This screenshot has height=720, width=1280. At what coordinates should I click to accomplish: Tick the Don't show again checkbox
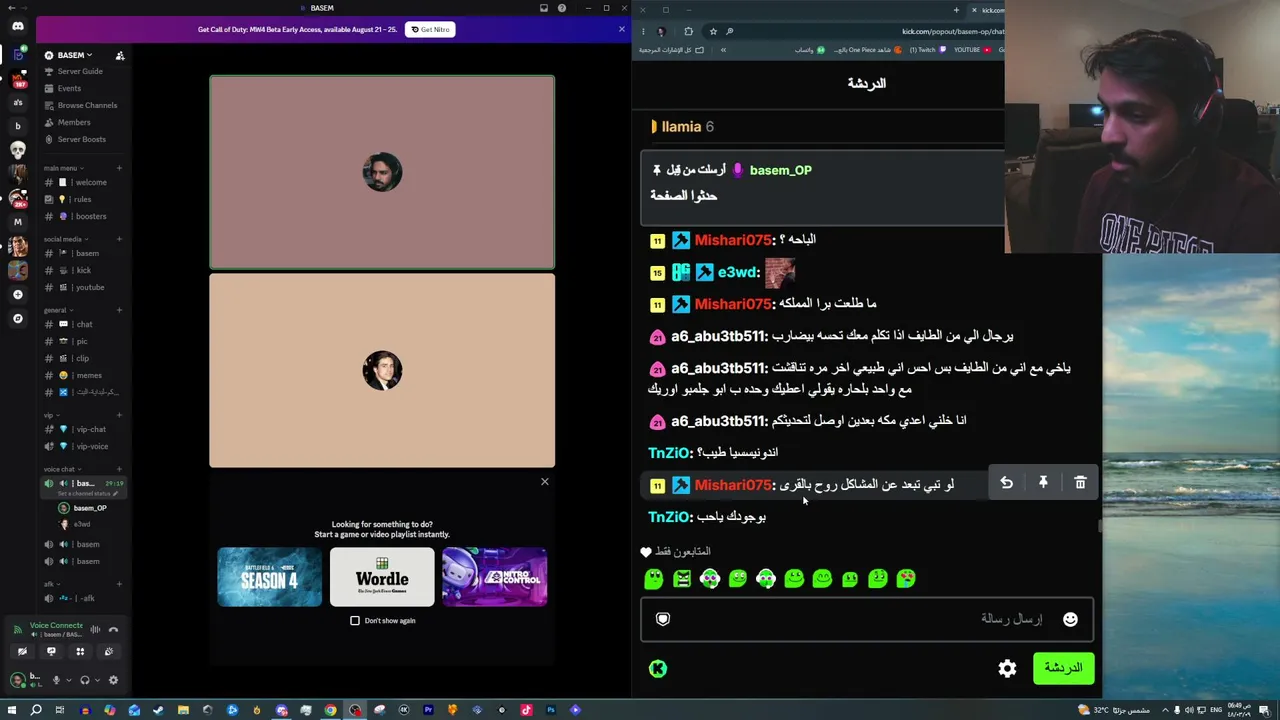coord(355,621)
